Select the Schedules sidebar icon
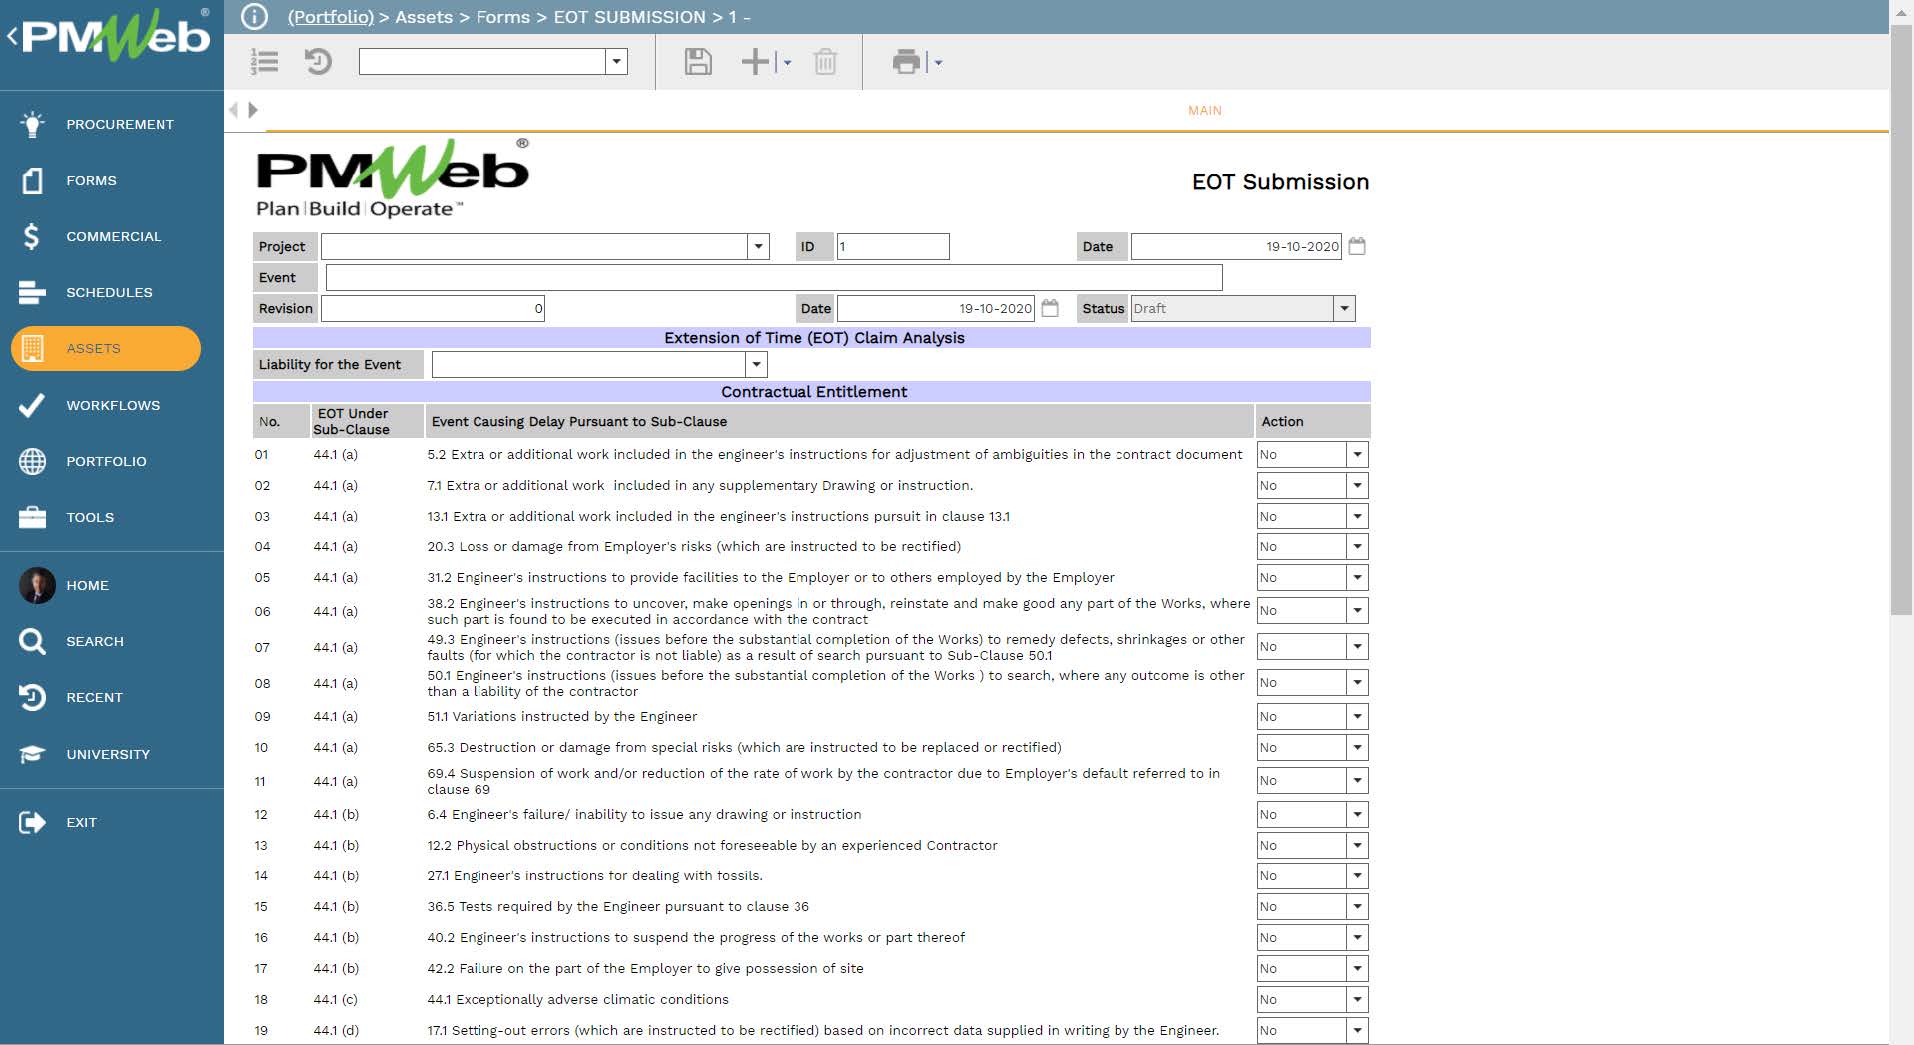The height and width of the screenshot is (1045, 1914). tap(32, 292)
